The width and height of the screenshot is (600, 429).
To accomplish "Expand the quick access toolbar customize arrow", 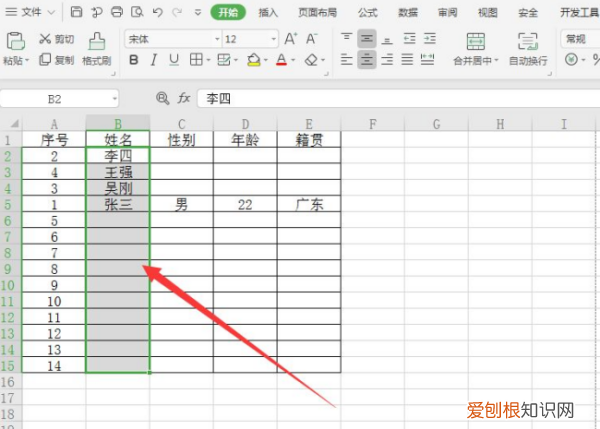I will pyautogui.click(x=198, y=13).
